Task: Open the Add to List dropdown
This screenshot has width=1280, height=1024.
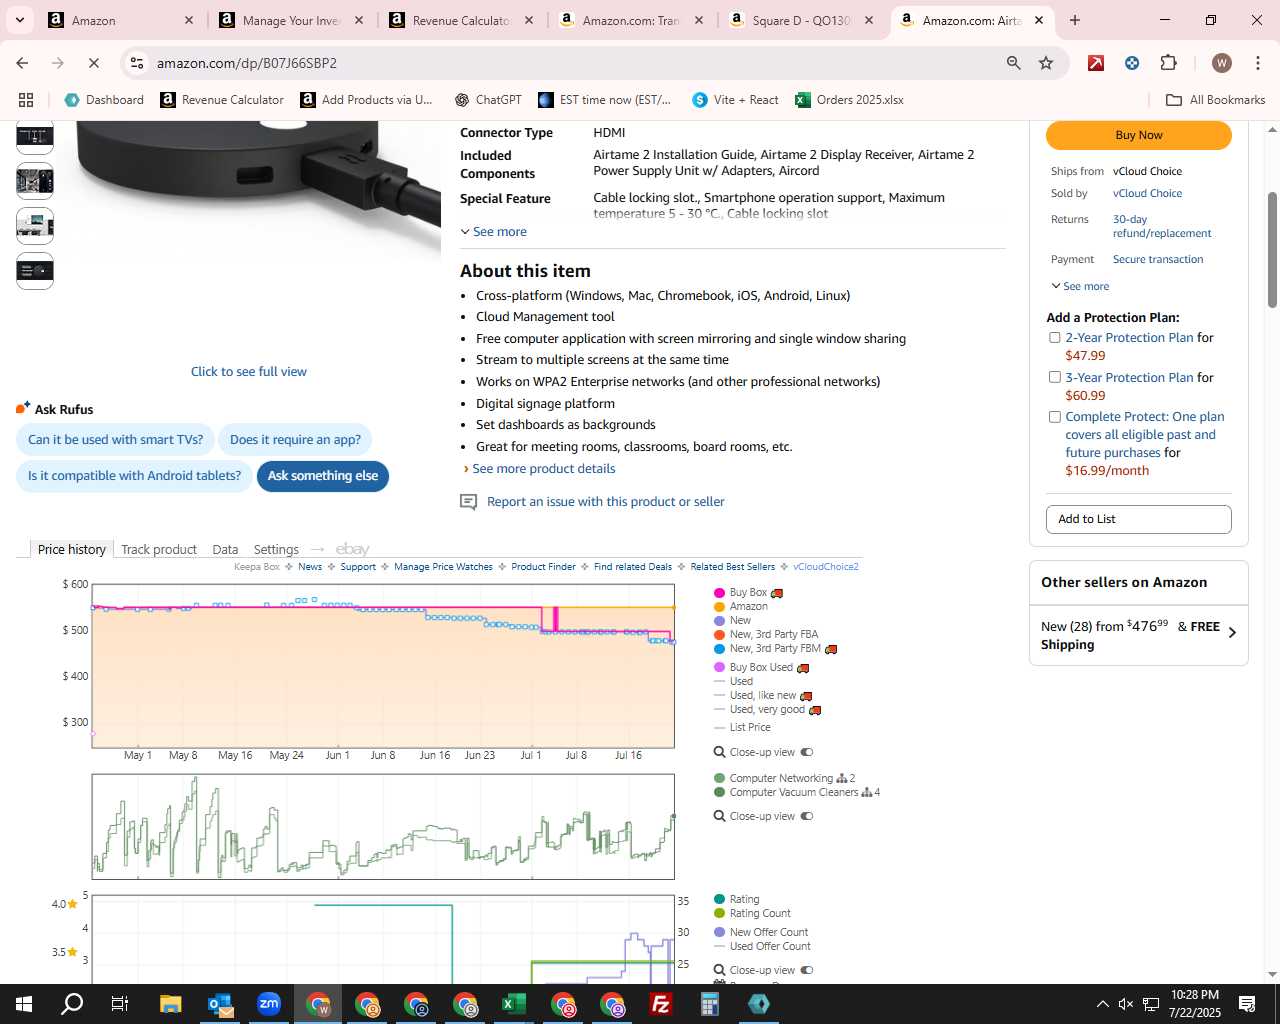Action: tap(1138, 519)
